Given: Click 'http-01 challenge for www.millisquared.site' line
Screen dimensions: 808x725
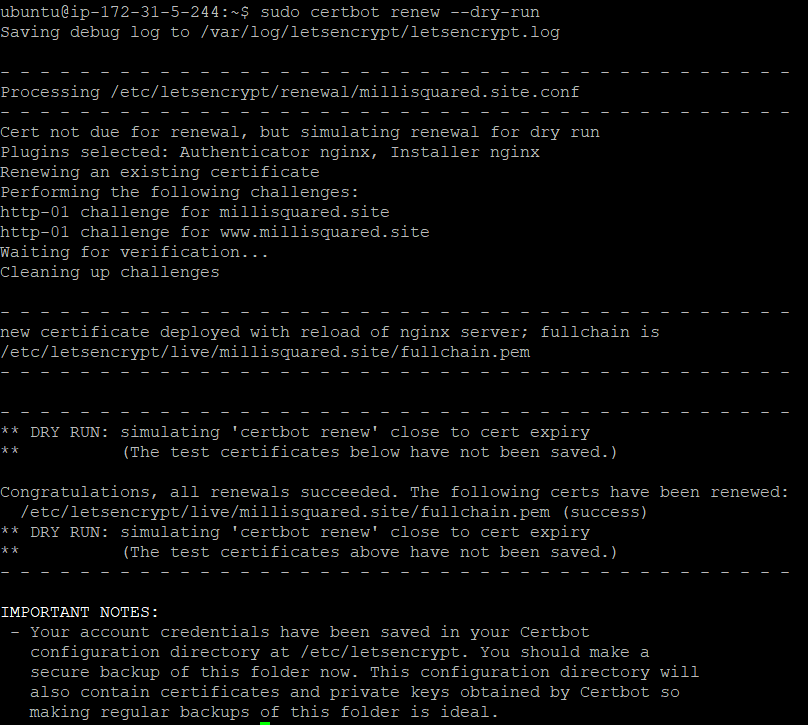Looking at the screenshot, I should pyautogui.click(x=215, y=232).
